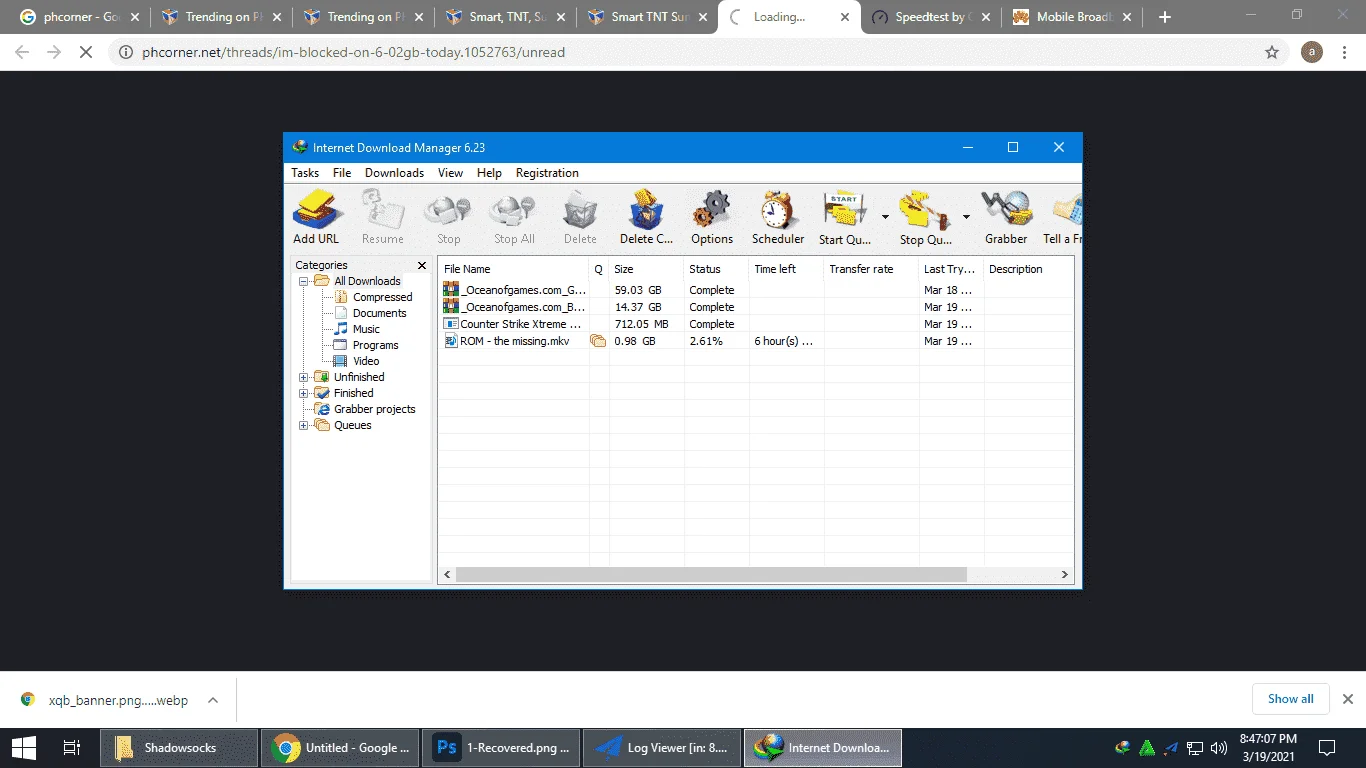Sort by Size column header
Image resolution: width=1366 pixels, height=768 pixels.
coord(645,269)
